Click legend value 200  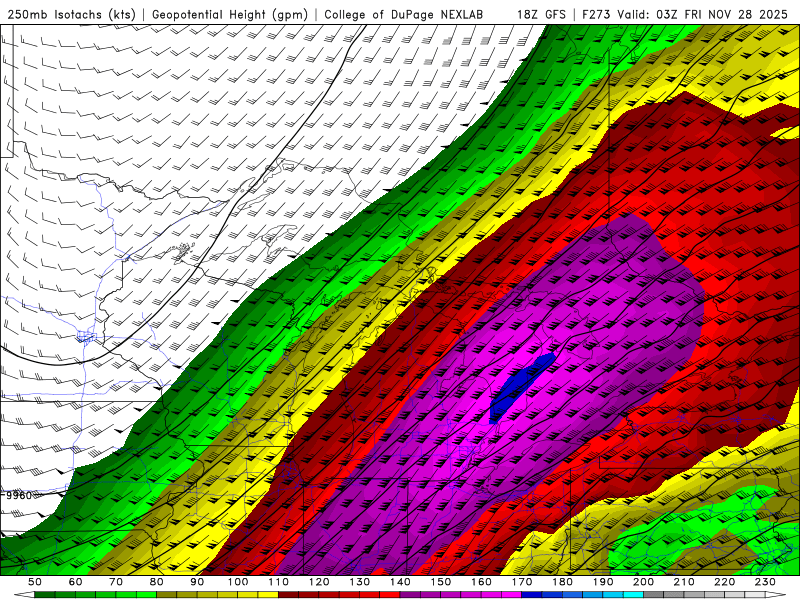(643, 582)
